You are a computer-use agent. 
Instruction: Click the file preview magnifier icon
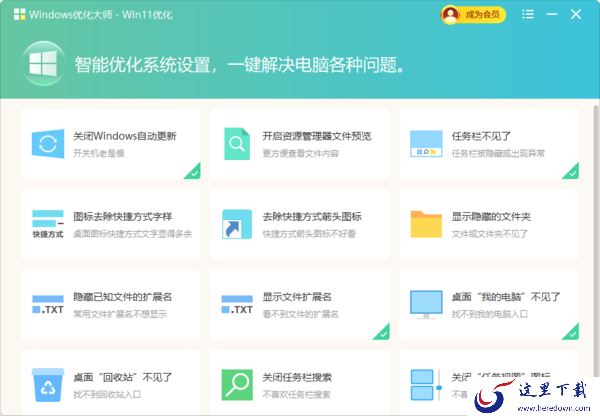(x=237, y=144)
